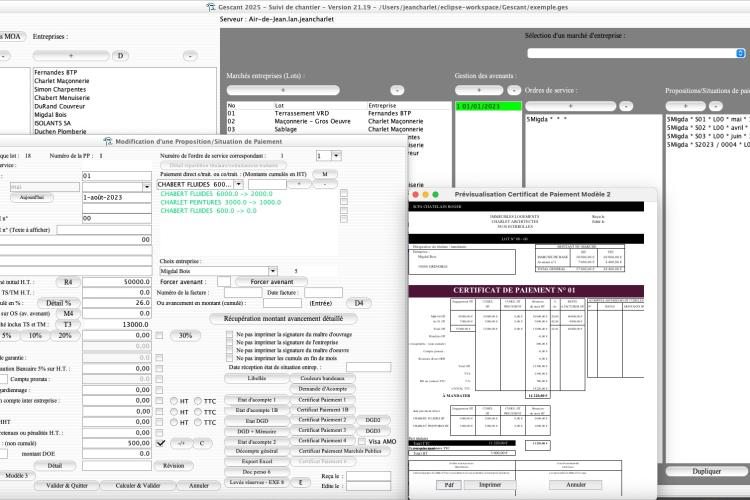Open the dropdown above the 1-août-2023 date

coord(146,187)
